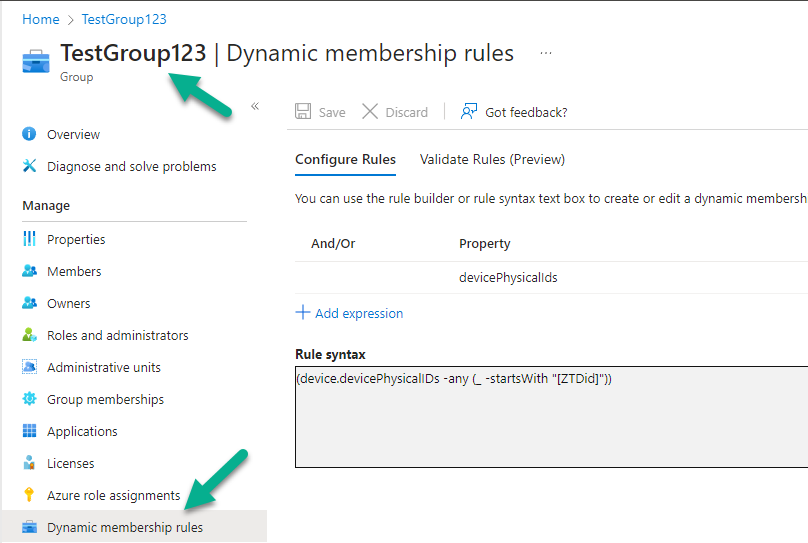Click the Diagnose and solve problems wrench icon
The image size is (808, 543).
point(29,166)
